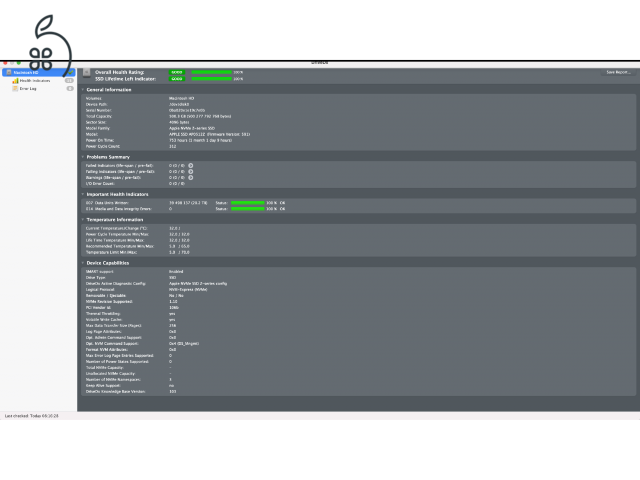Click the GOOD badge for Overall Health Rating
The image size is (640, 480).
coord(177,72)
